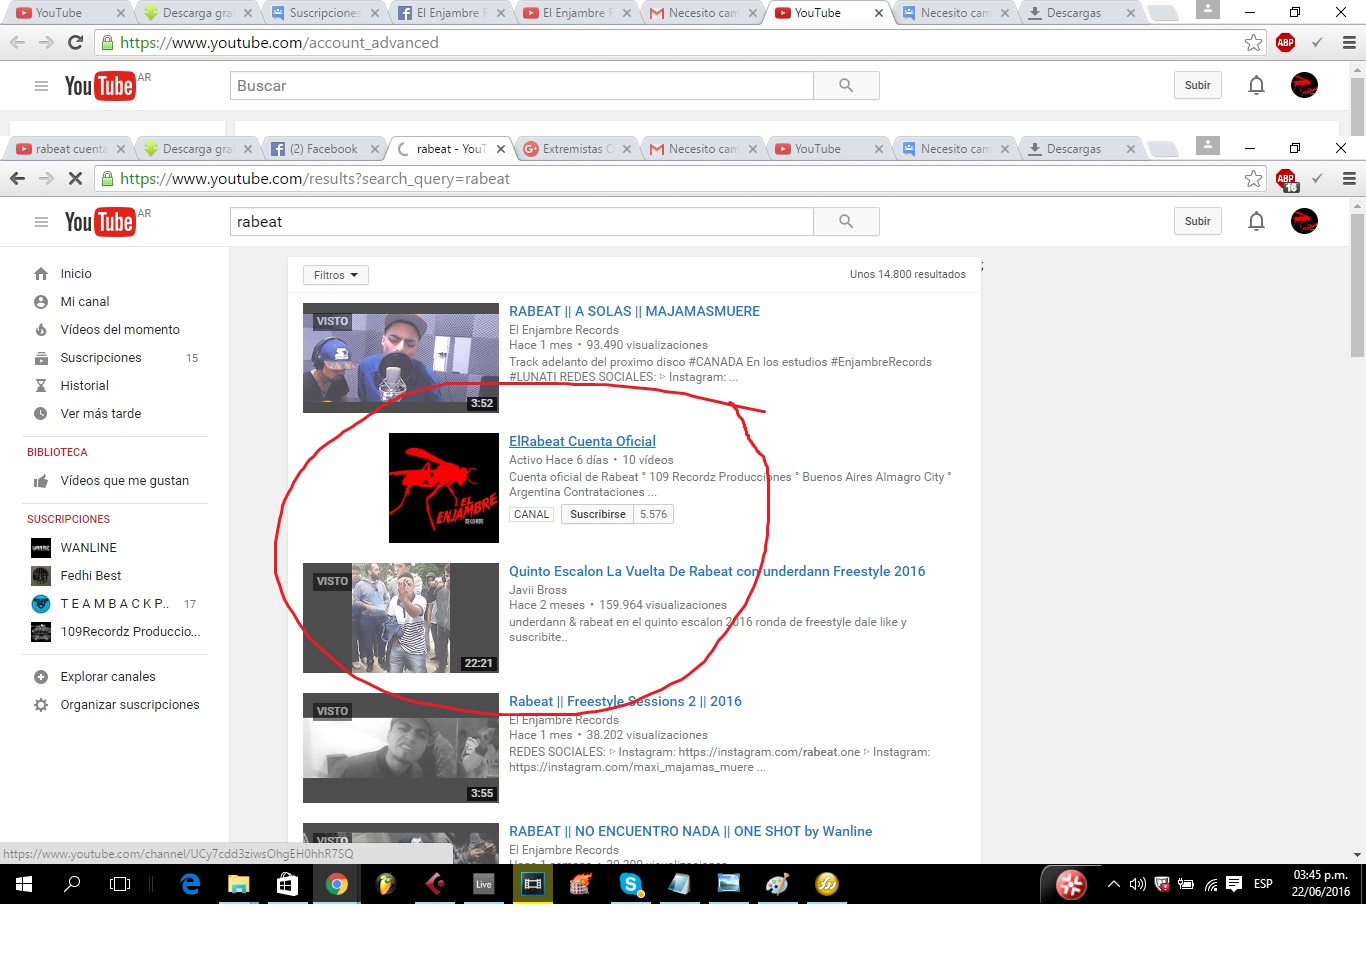The height and width of the screenshot is (968, 1366).
Task: Open File Explorer from the taskbar
Action: coord(238,884)
